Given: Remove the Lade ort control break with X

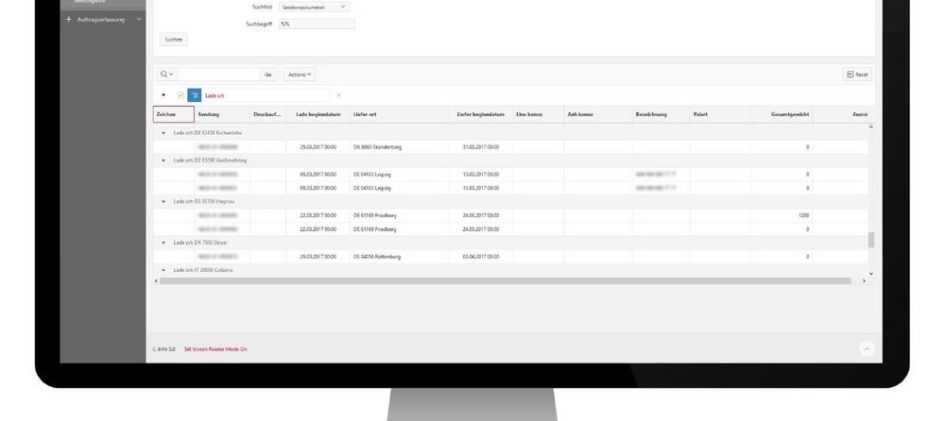Looking at the screenshot, I should pyautogui.click(x=338, y=95).
